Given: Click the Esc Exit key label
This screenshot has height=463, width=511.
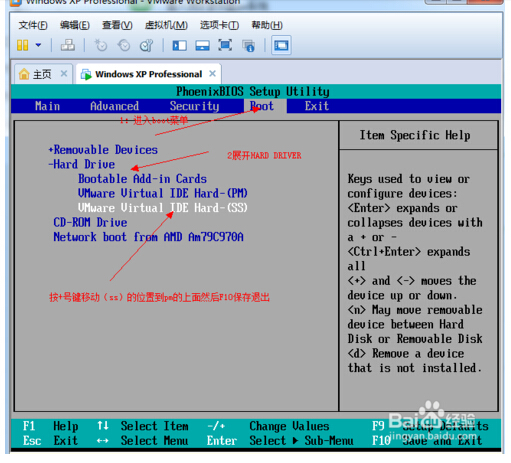Looking at the screenshot, I should point(50,441).
